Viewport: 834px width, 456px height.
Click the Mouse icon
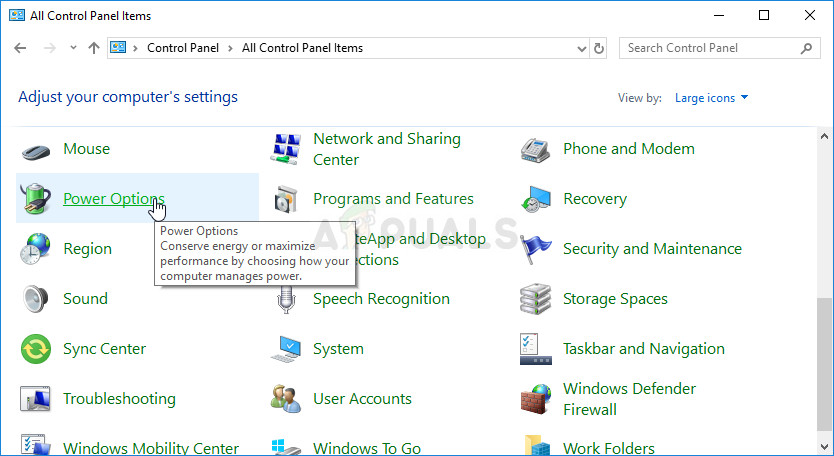36,149
